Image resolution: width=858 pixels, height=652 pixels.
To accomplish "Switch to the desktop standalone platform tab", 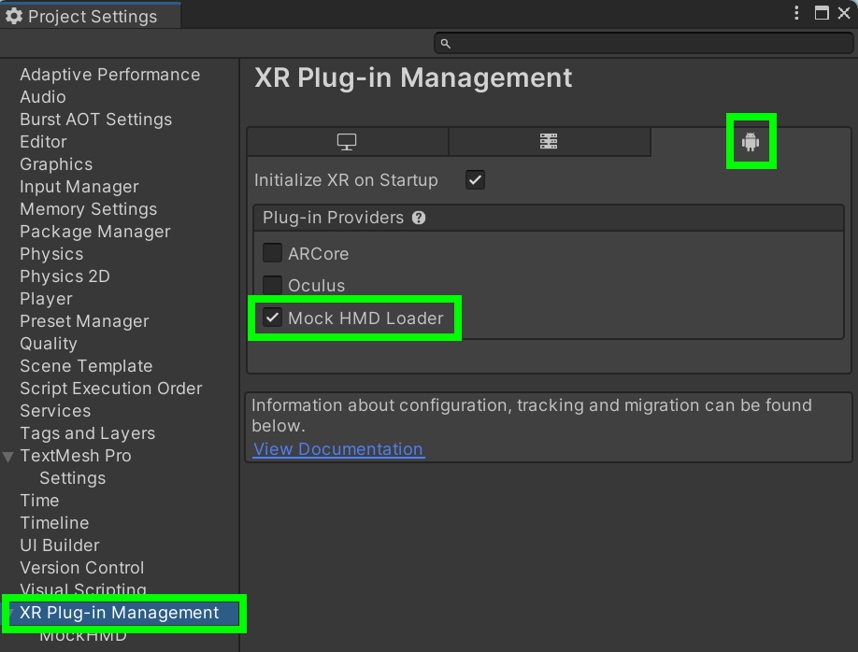I will [x=347, y=142].
